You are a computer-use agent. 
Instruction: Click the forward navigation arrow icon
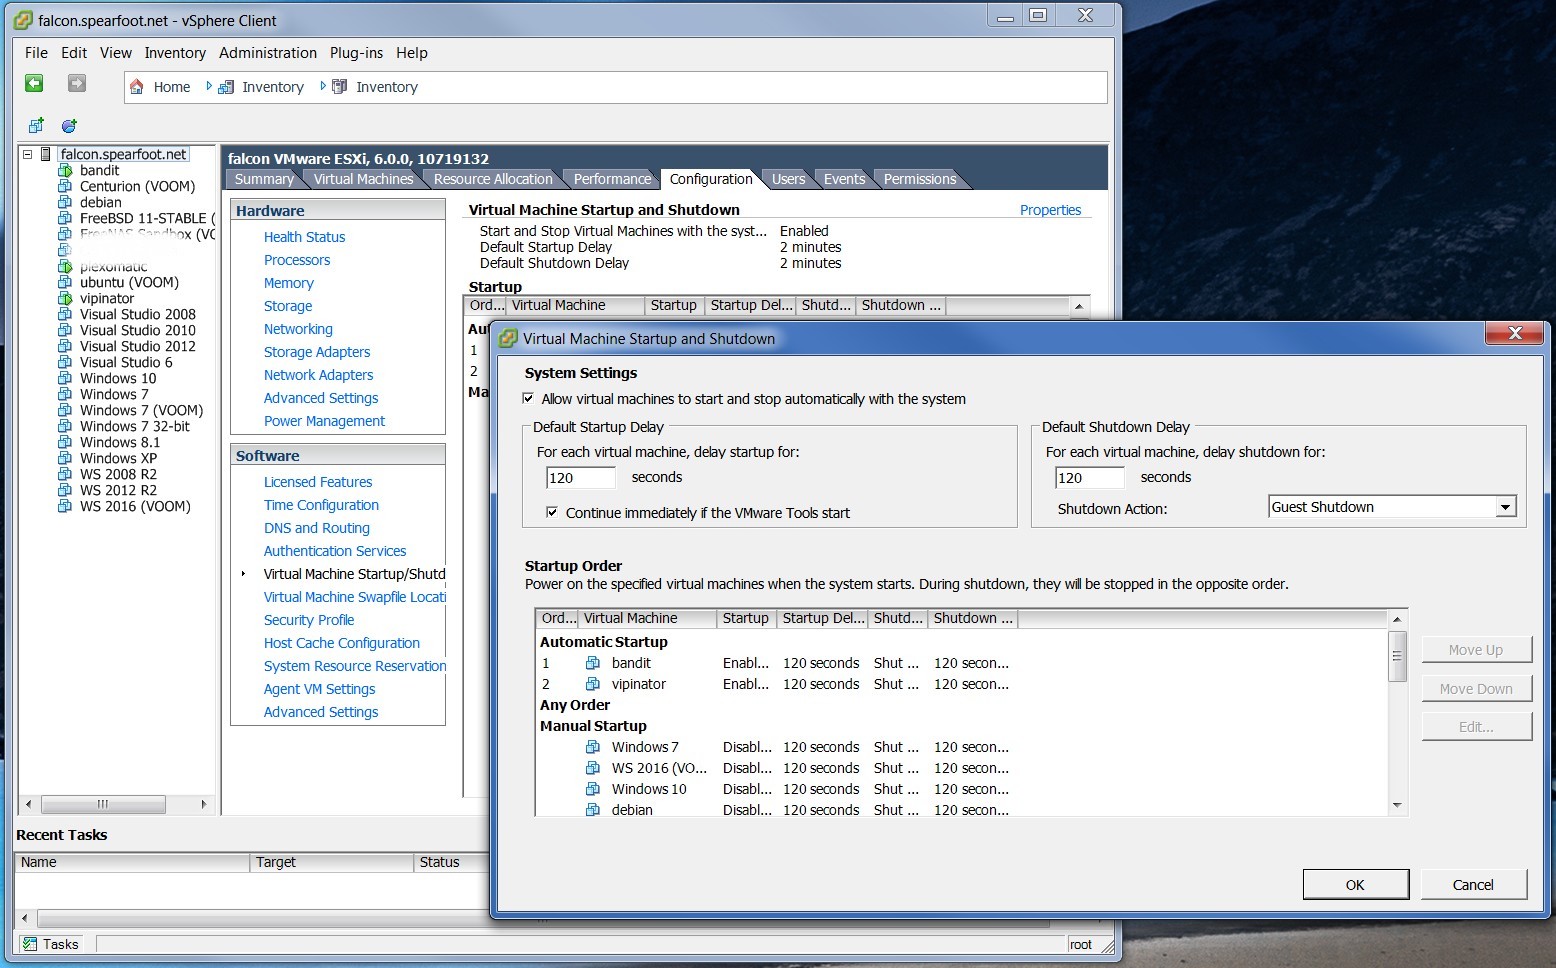point(77,84)
